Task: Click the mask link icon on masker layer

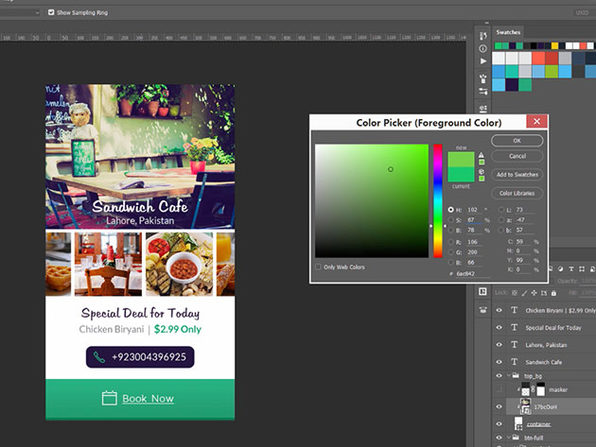Action: pos(533,389)
